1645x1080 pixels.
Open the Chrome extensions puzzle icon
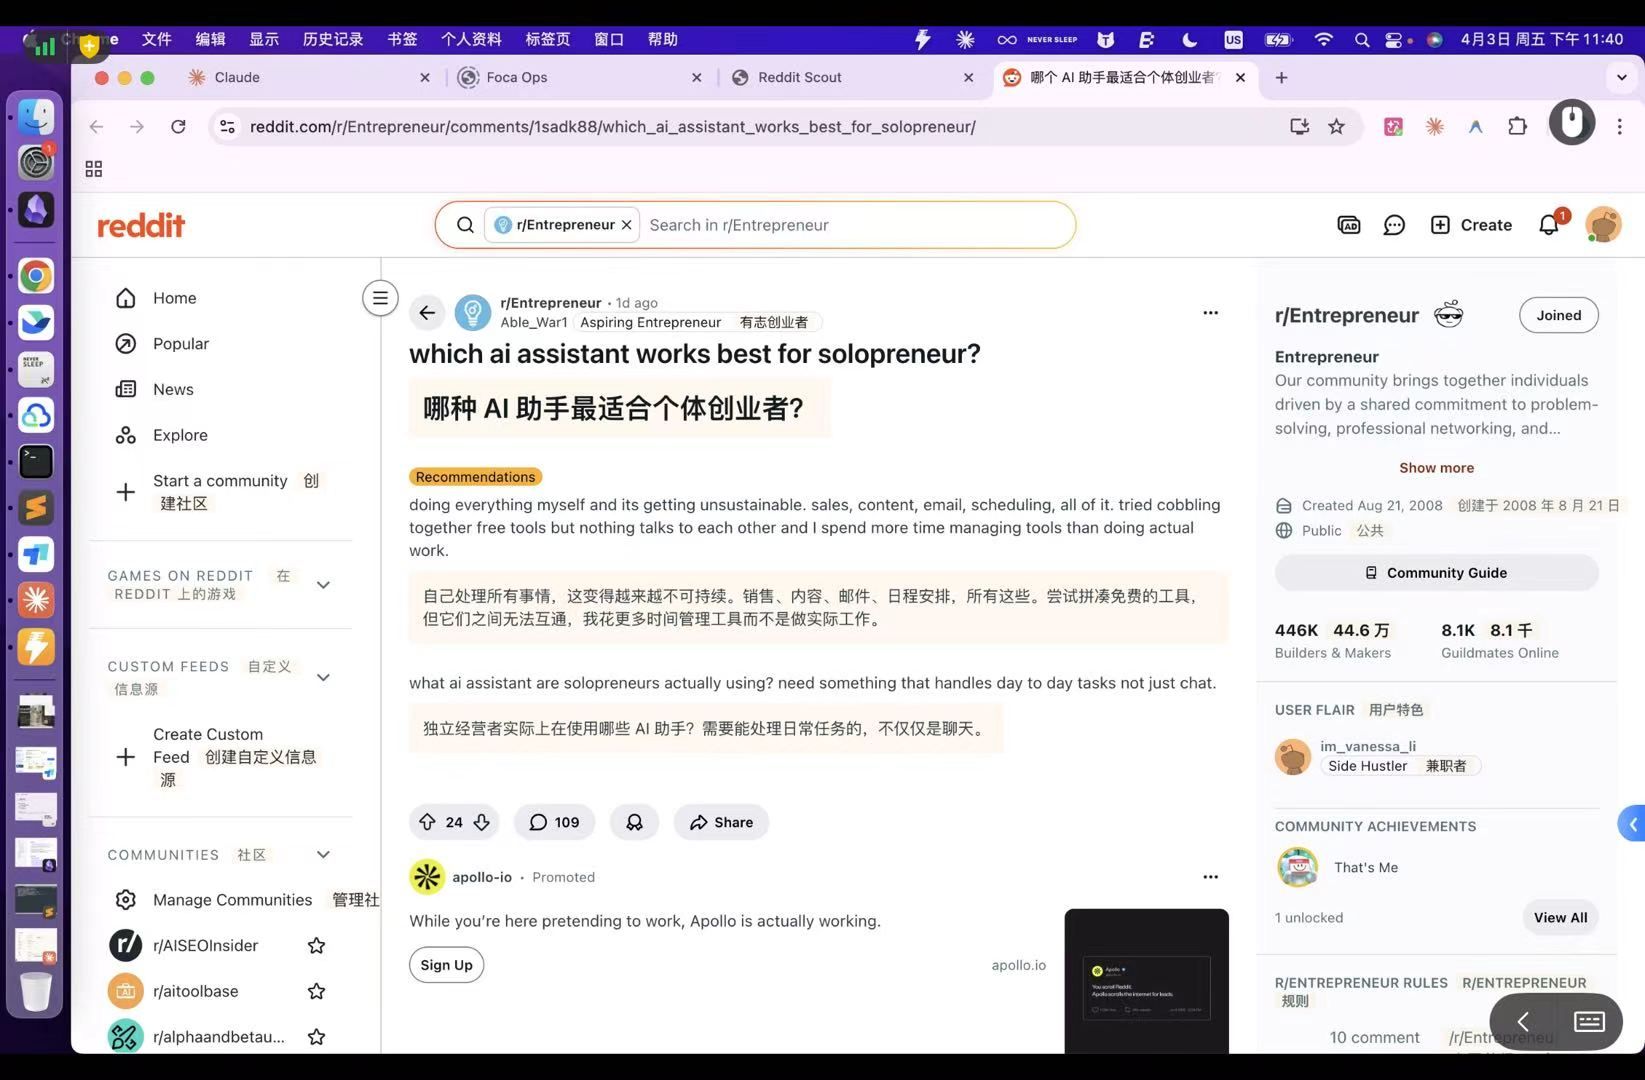(1517, 127)
